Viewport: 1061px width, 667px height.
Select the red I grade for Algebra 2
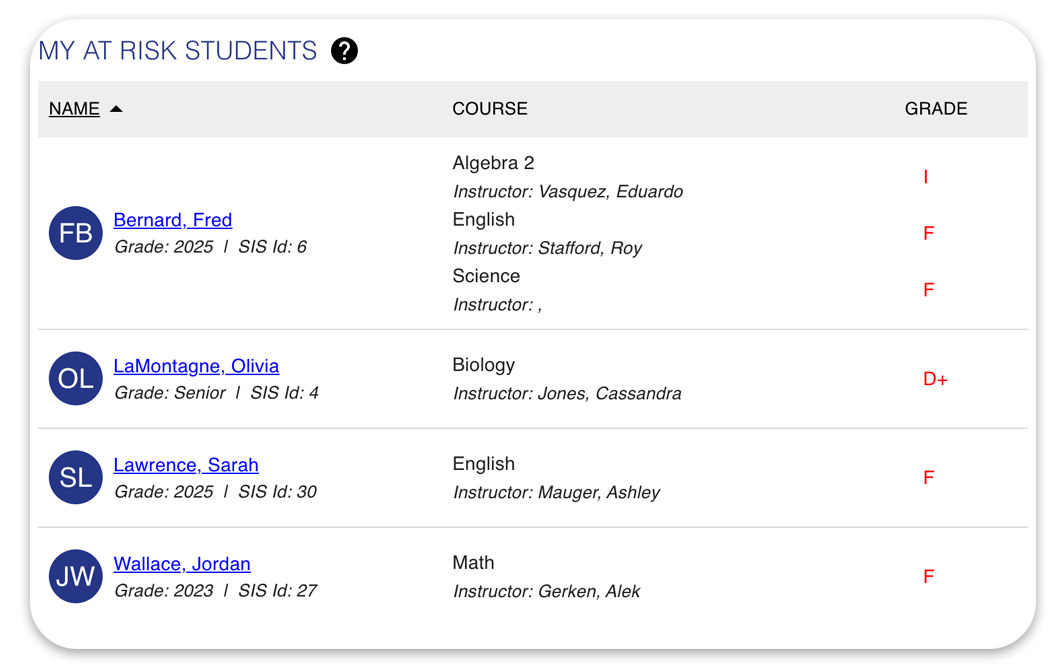(925, 176)
